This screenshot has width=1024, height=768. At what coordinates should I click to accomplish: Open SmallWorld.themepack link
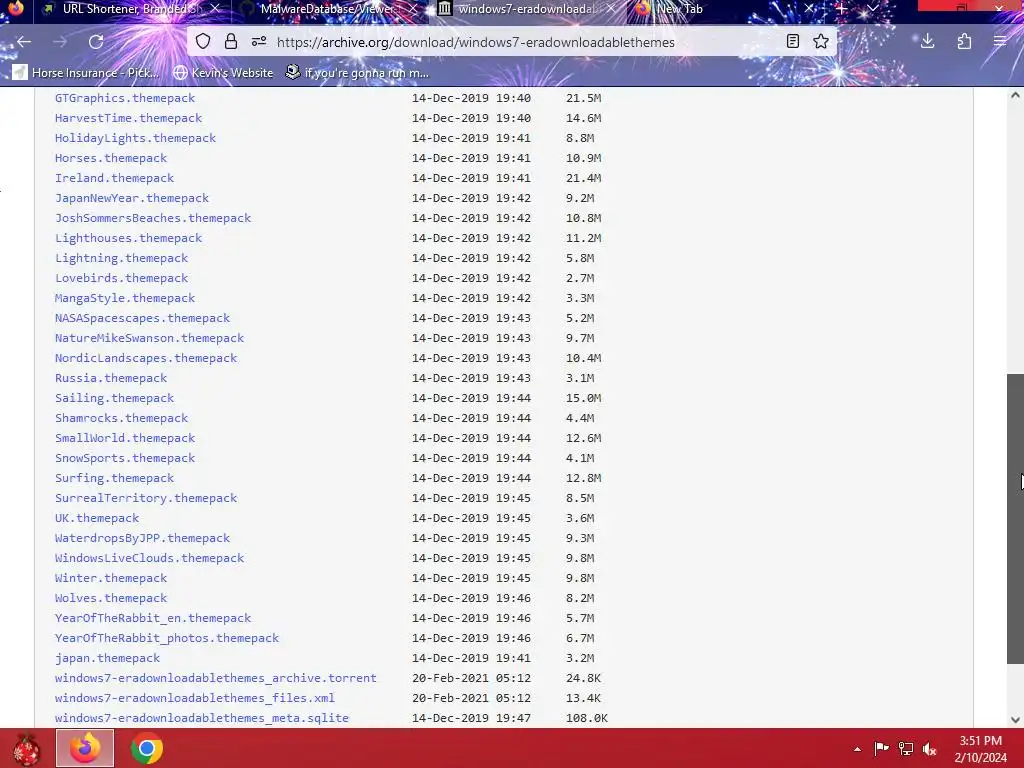[125, 438]
